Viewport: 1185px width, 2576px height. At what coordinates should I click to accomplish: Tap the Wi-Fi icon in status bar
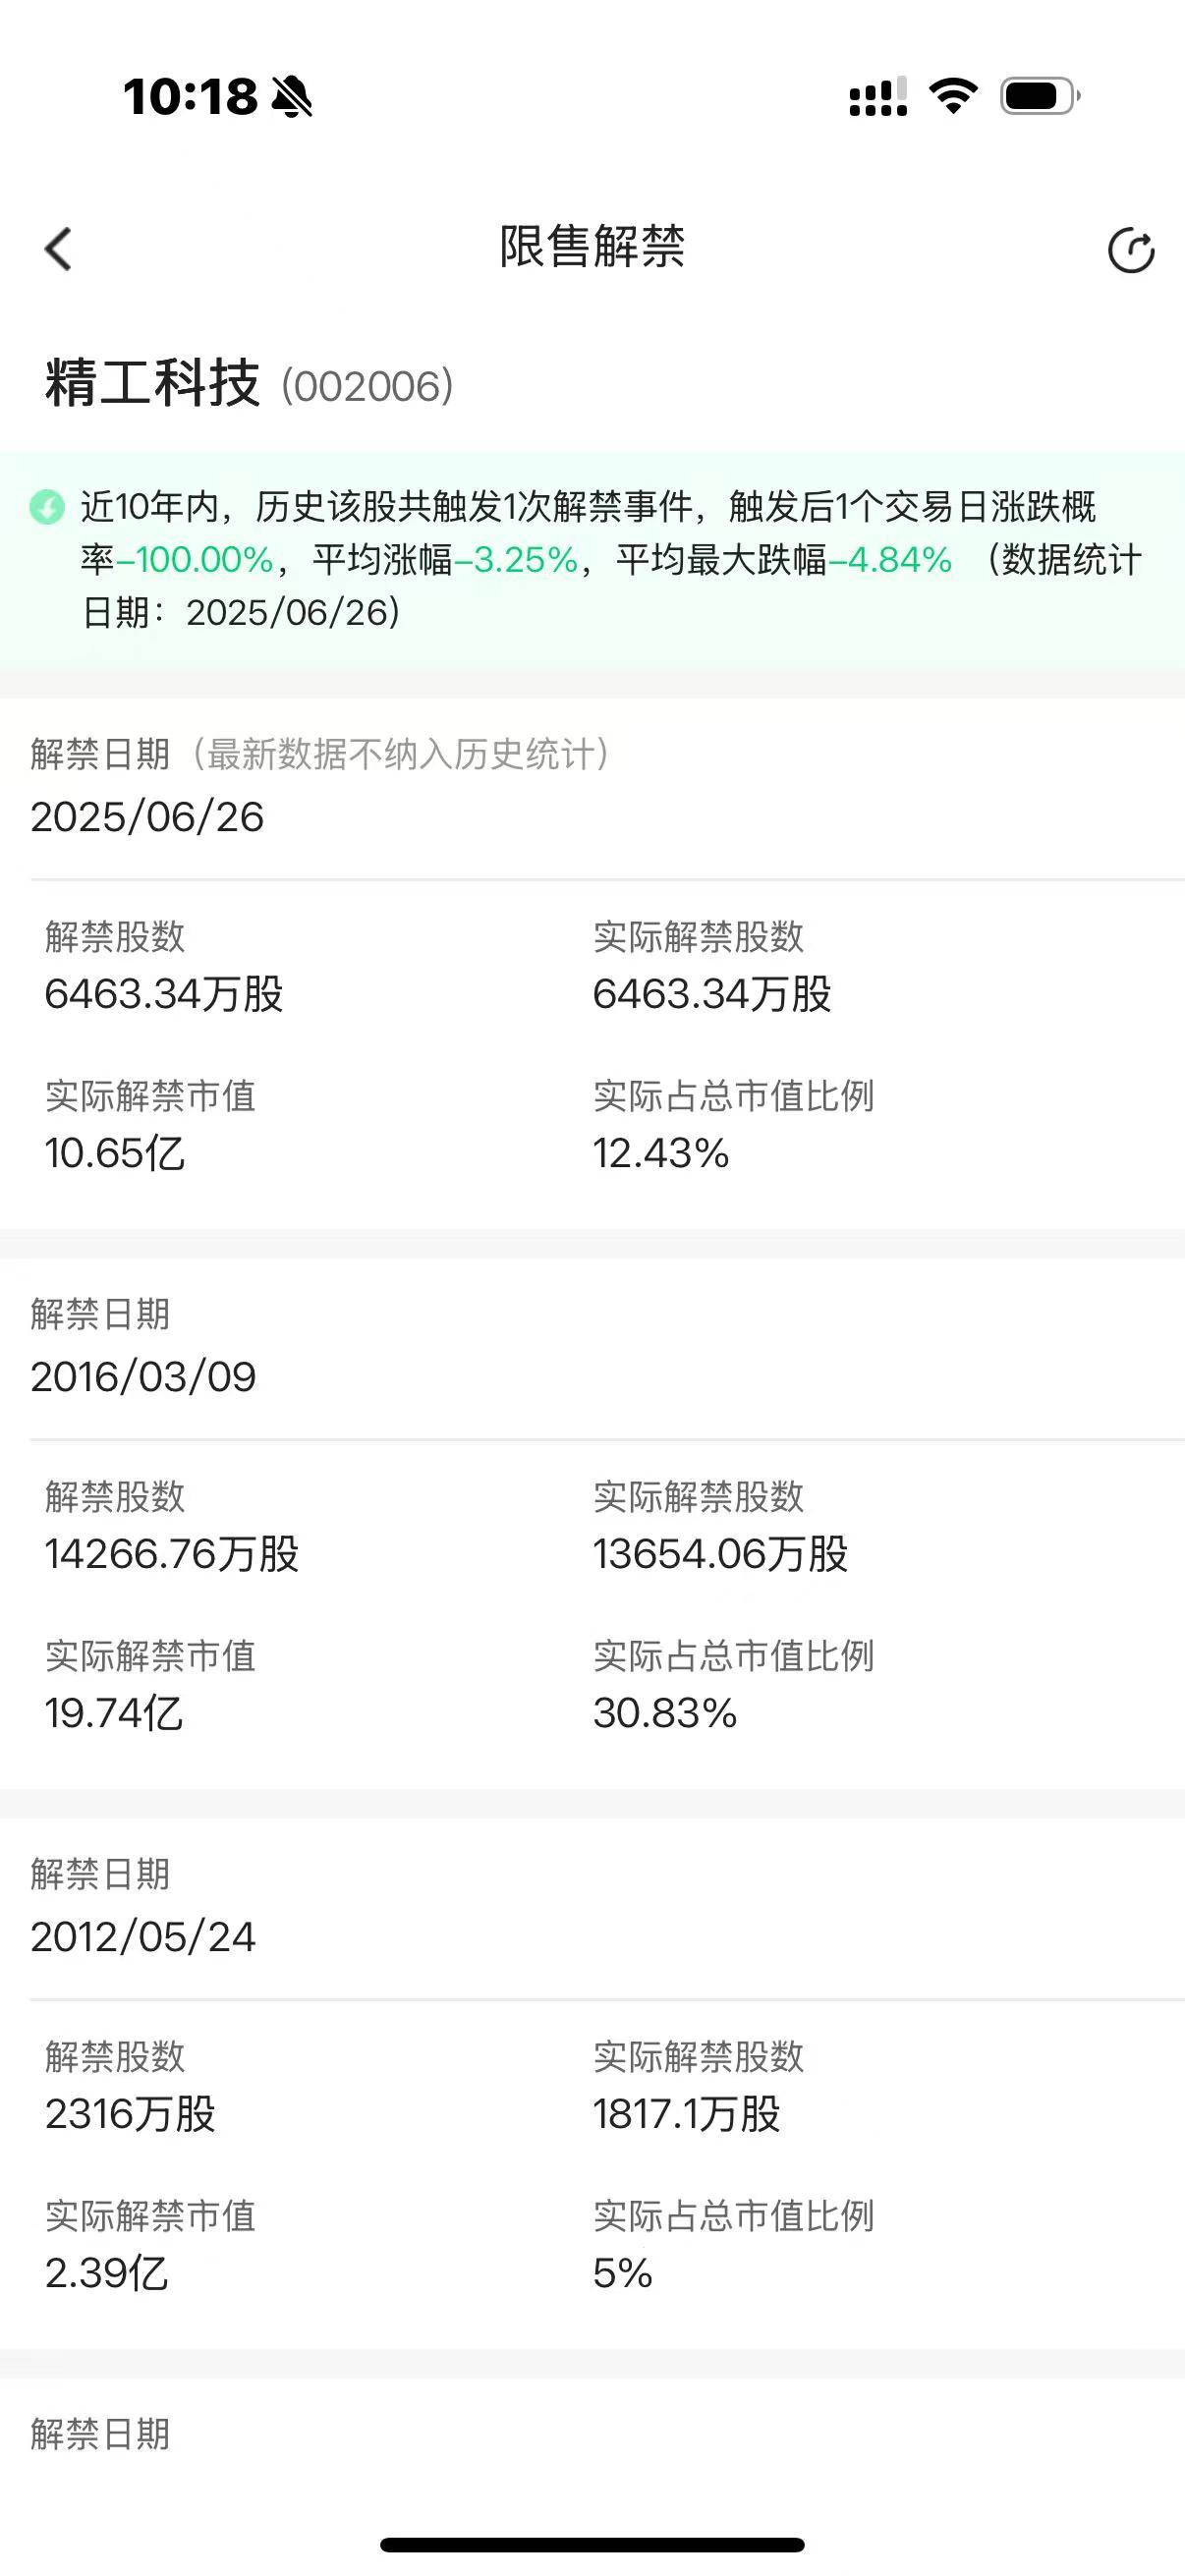click(953, 96)
